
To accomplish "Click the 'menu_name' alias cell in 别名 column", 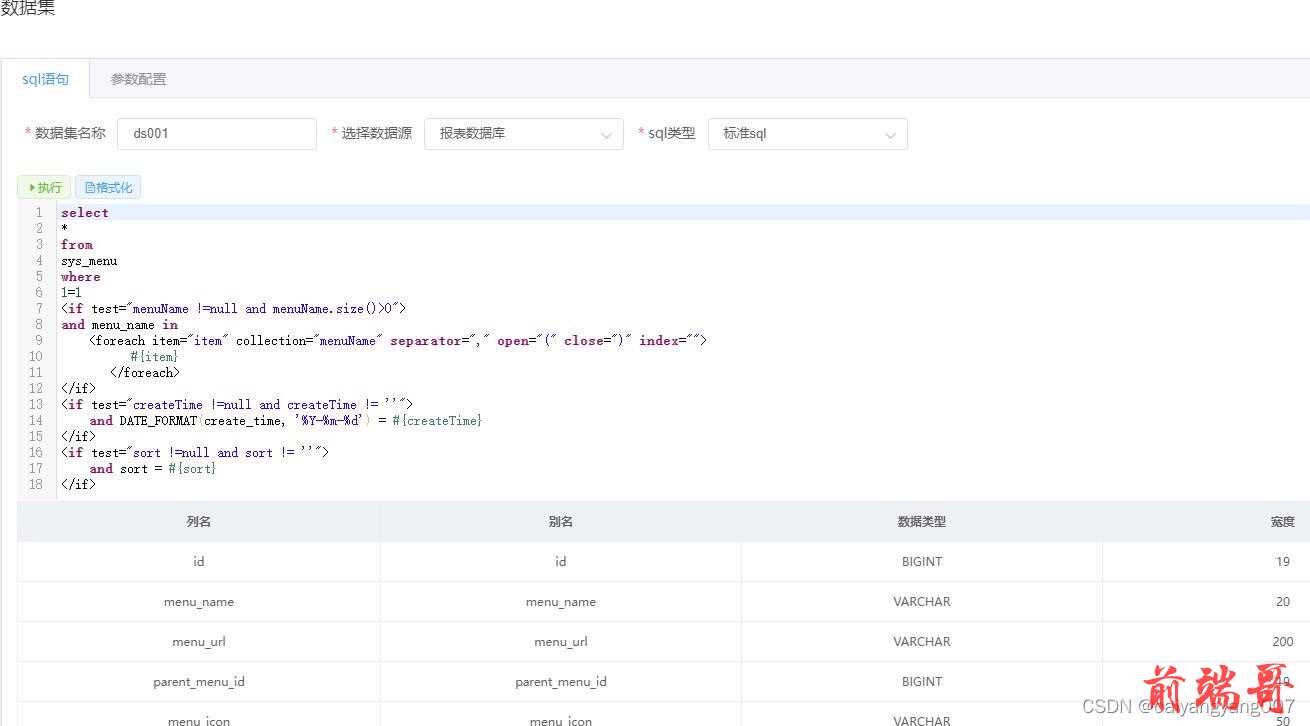I will 560,602.
